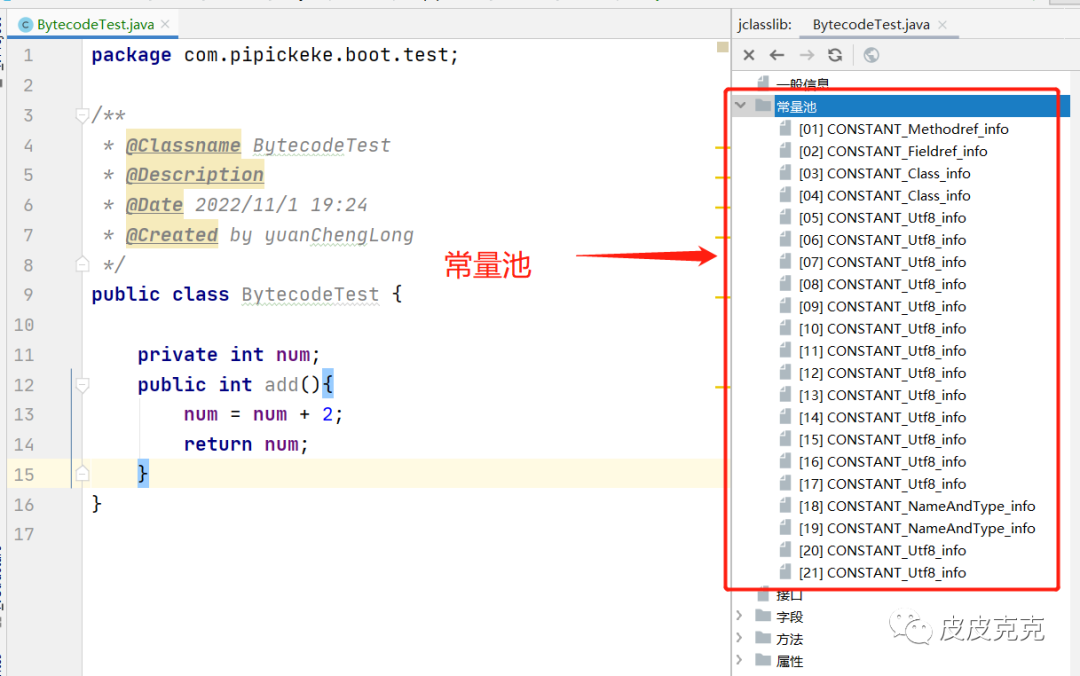The image size is (1080, 676).
Task: Select [17] CONSTANT_Utf8_info entry
Action: tap(882, 484)
